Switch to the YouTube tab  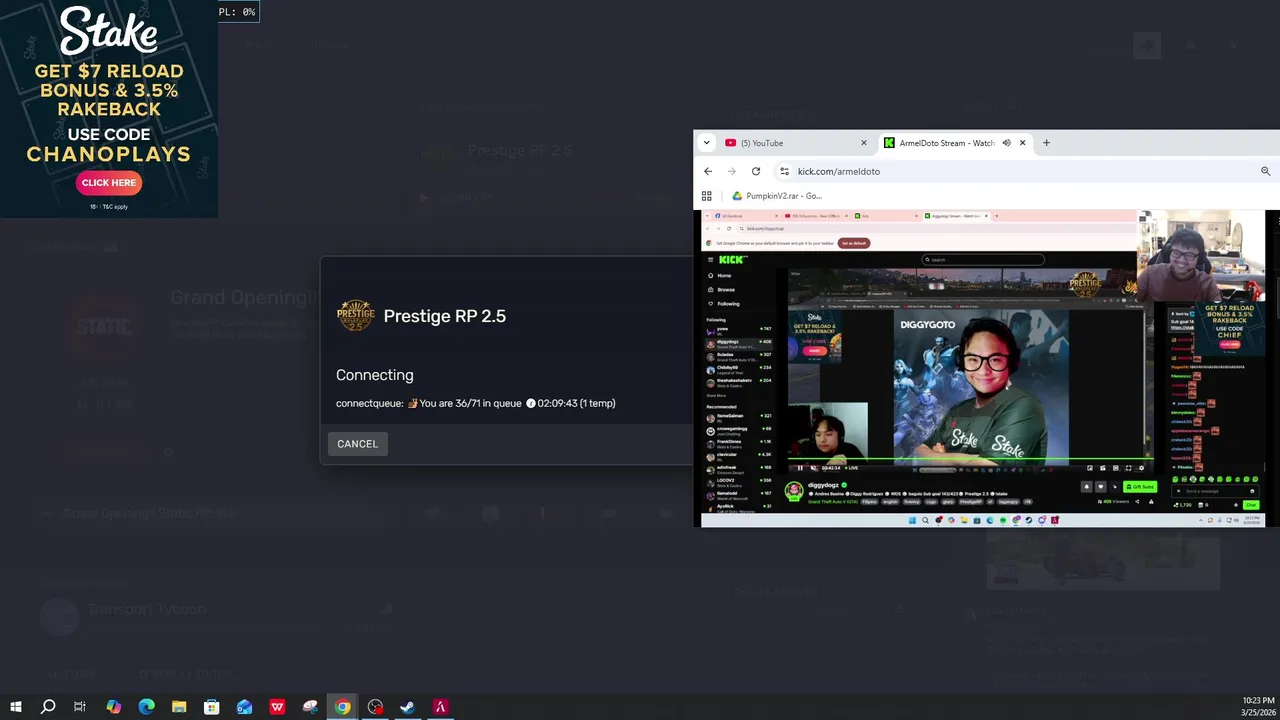coord(796,143)
